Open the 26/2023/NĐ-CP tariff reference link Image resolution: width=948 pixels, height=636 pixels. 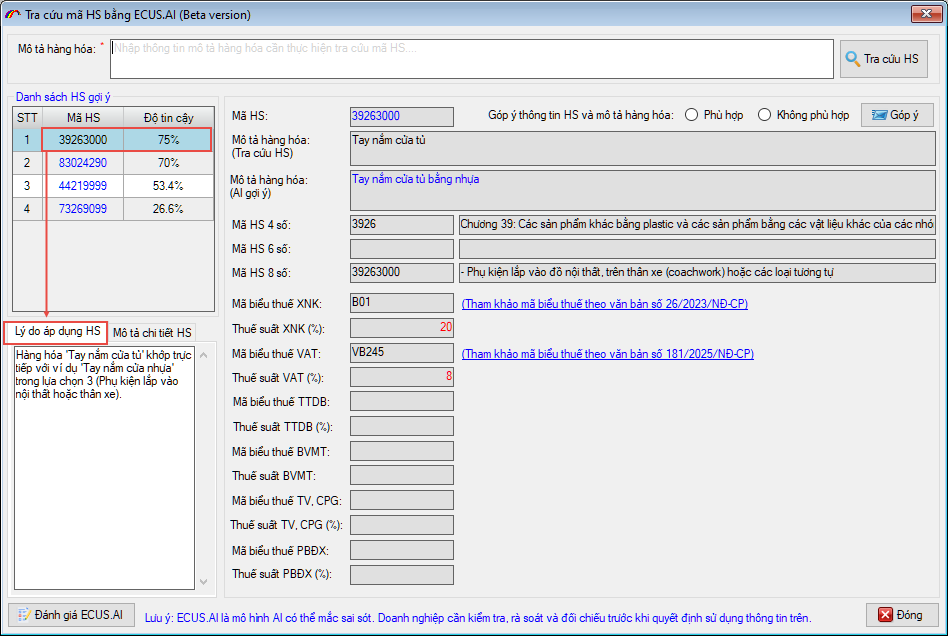[604, 304]
